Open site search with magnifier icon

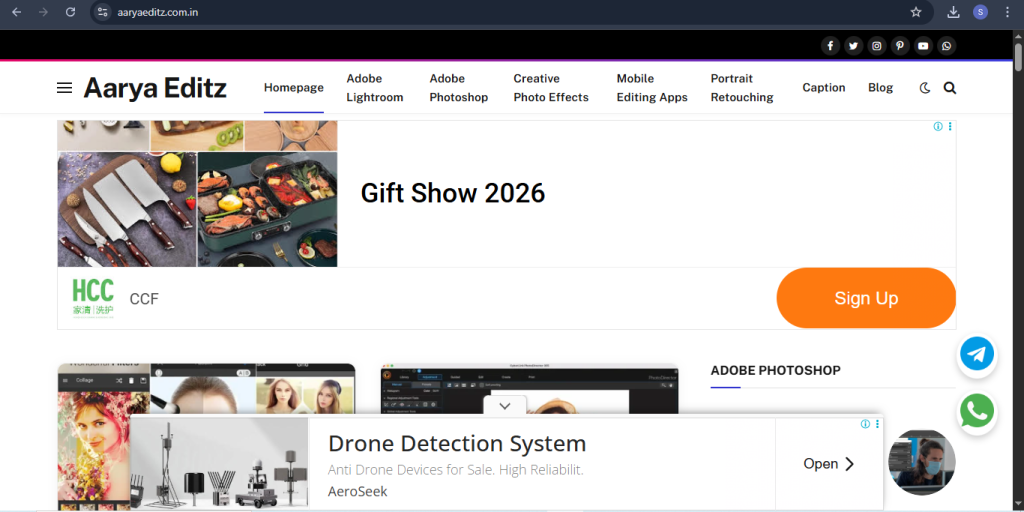(950, 88)
